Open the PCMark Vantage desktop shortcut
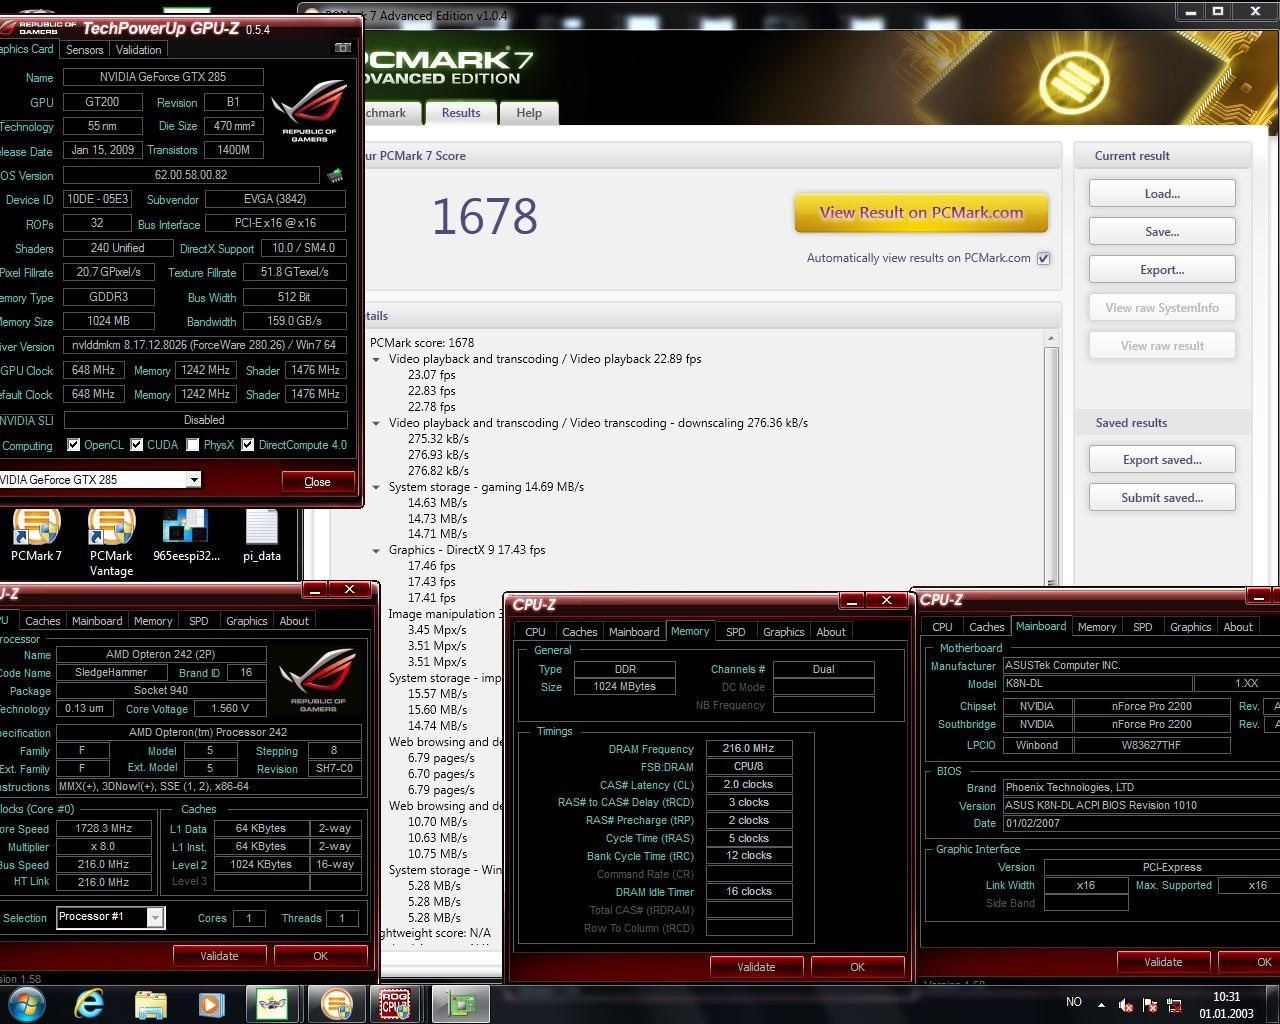Viewport: 1280px width, 1024px height. pos(111,542)
